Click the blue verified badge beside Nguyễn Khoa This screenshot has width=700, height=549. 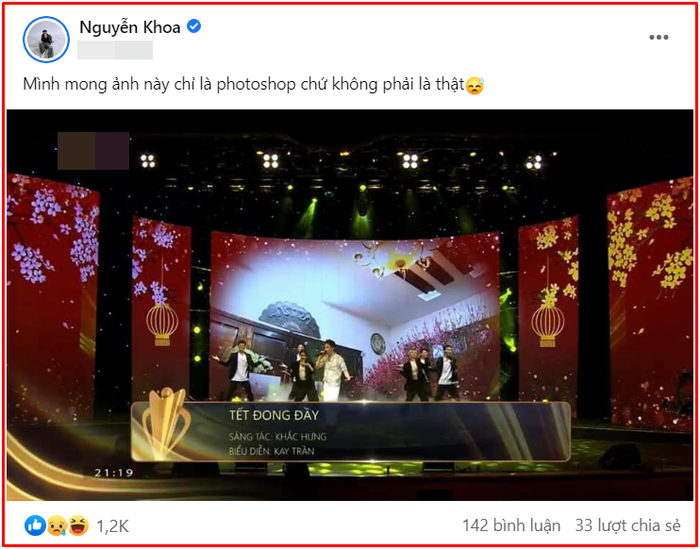(x=194, y=27)
